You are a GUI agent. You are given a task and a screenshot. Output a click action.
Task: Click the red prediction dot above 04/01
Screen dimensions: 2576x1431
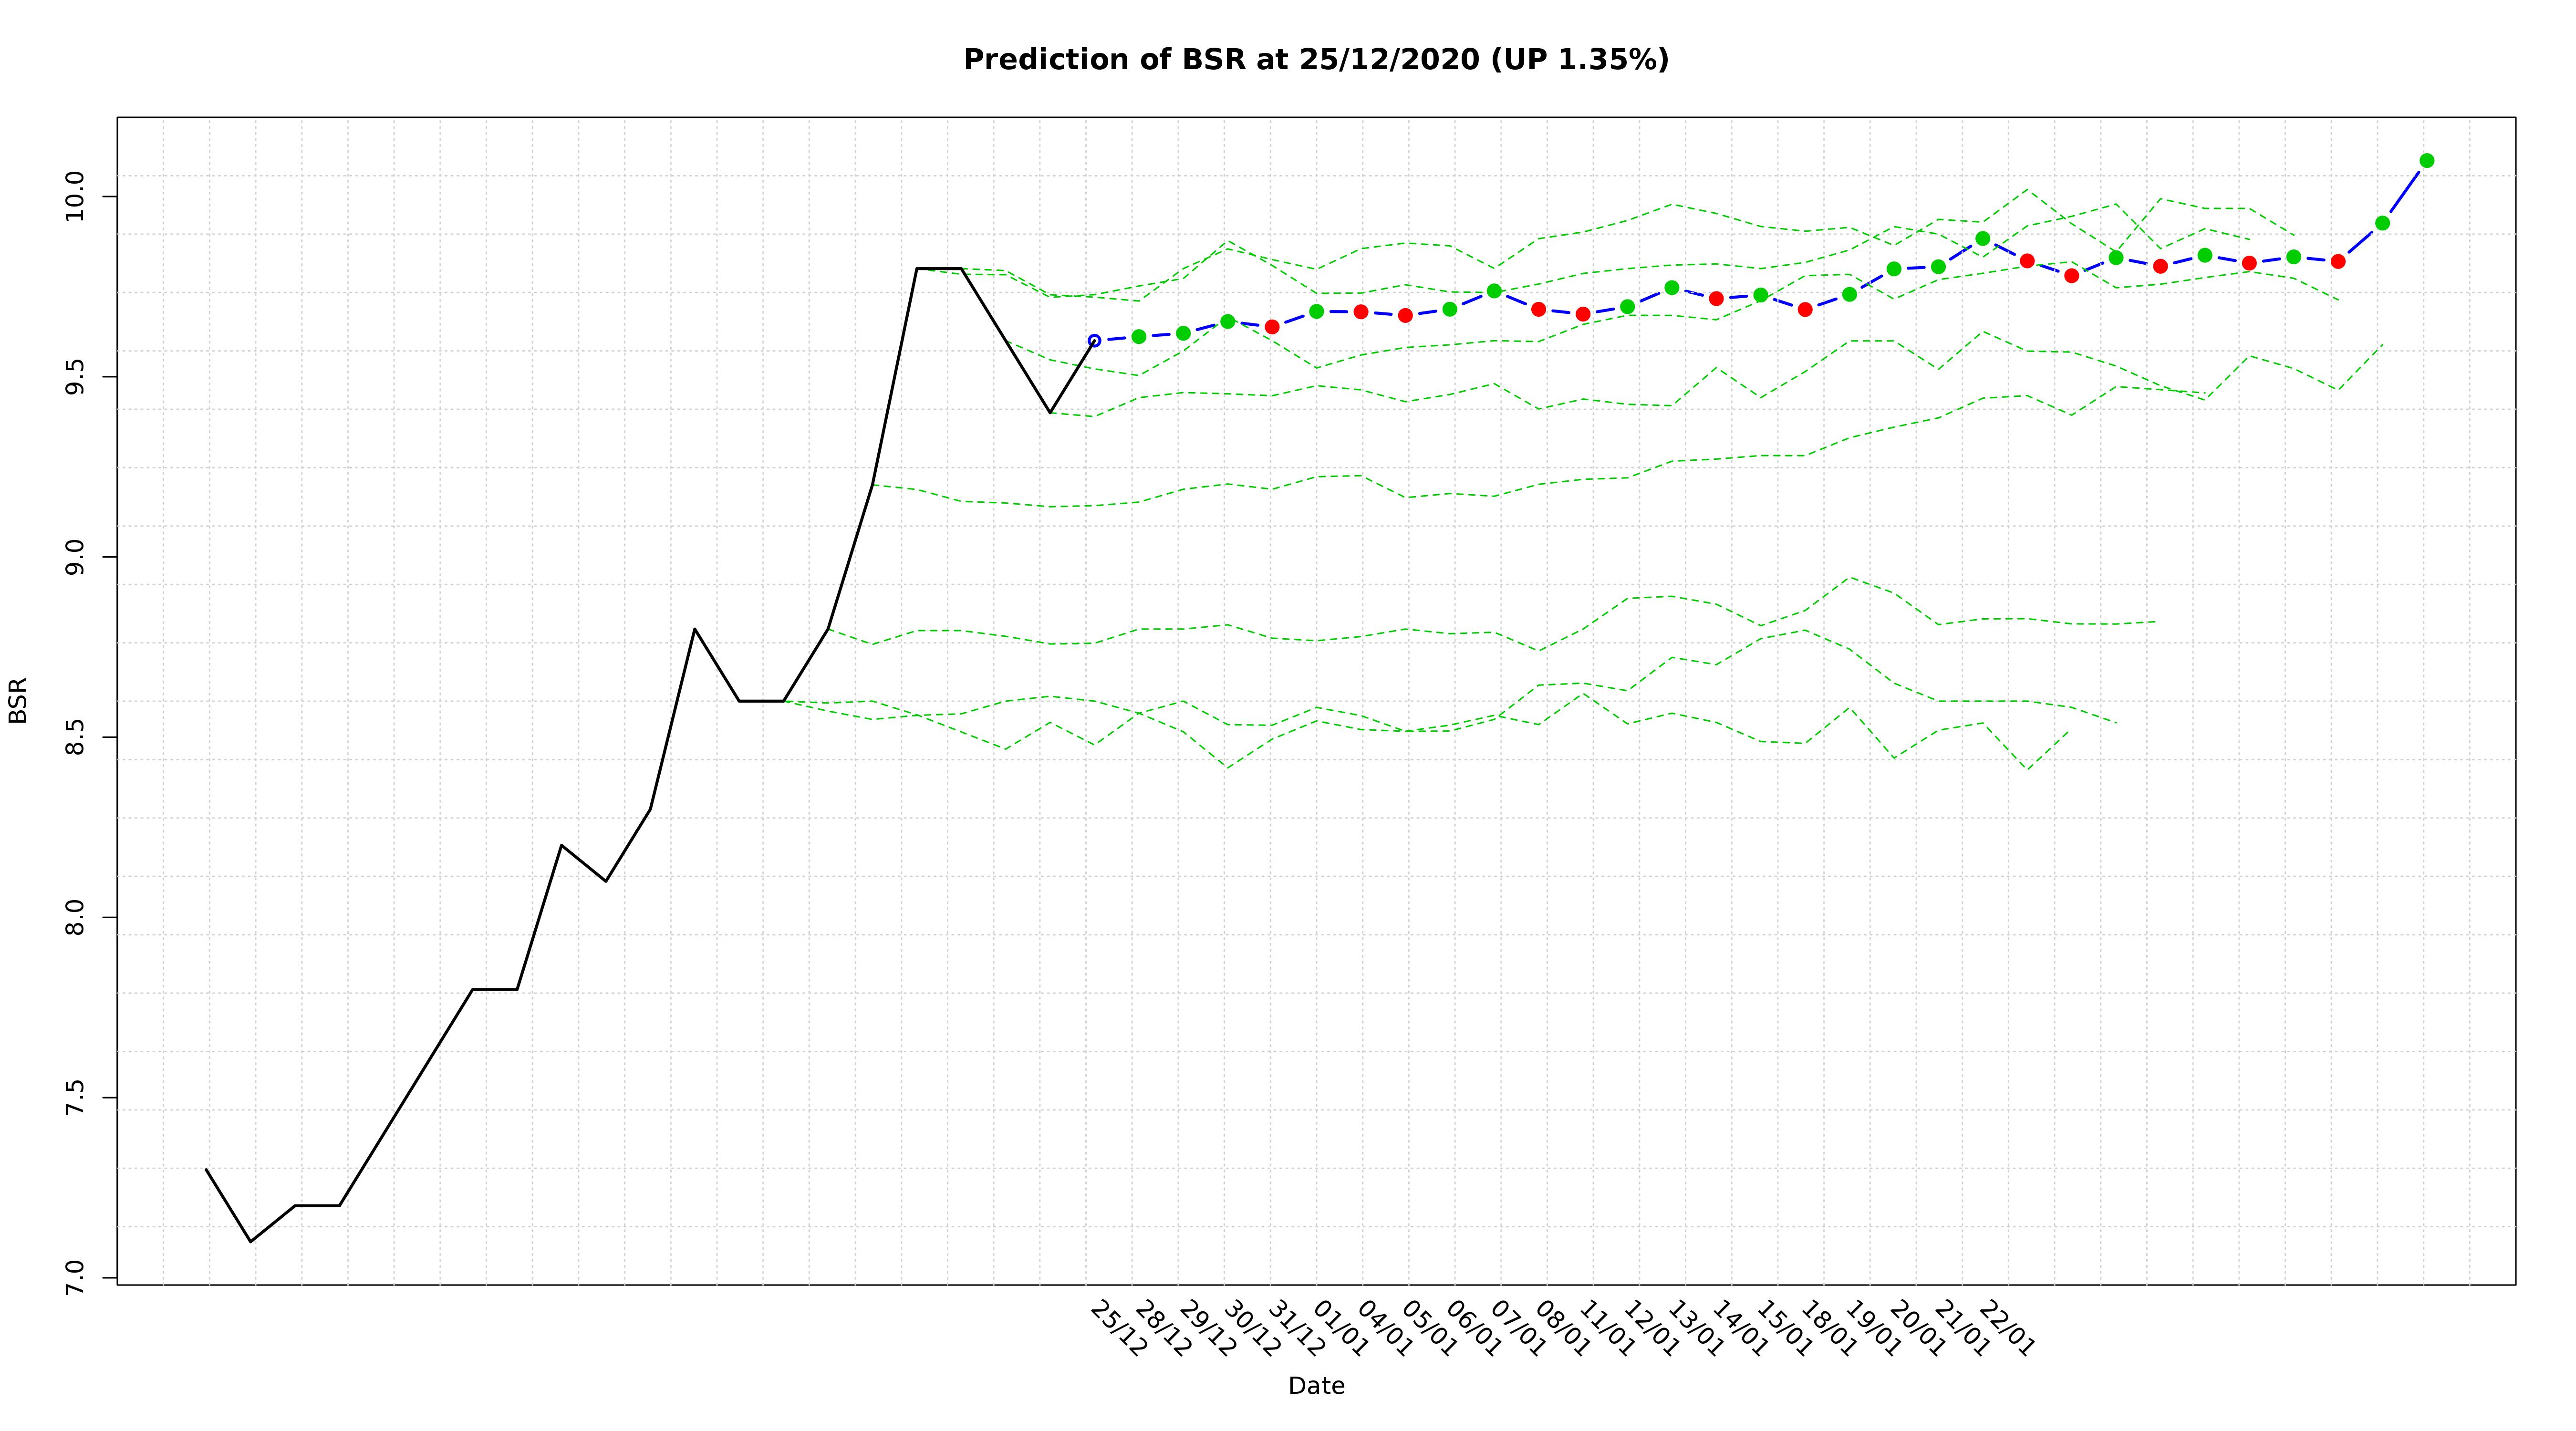click(x=1361, y=312)
